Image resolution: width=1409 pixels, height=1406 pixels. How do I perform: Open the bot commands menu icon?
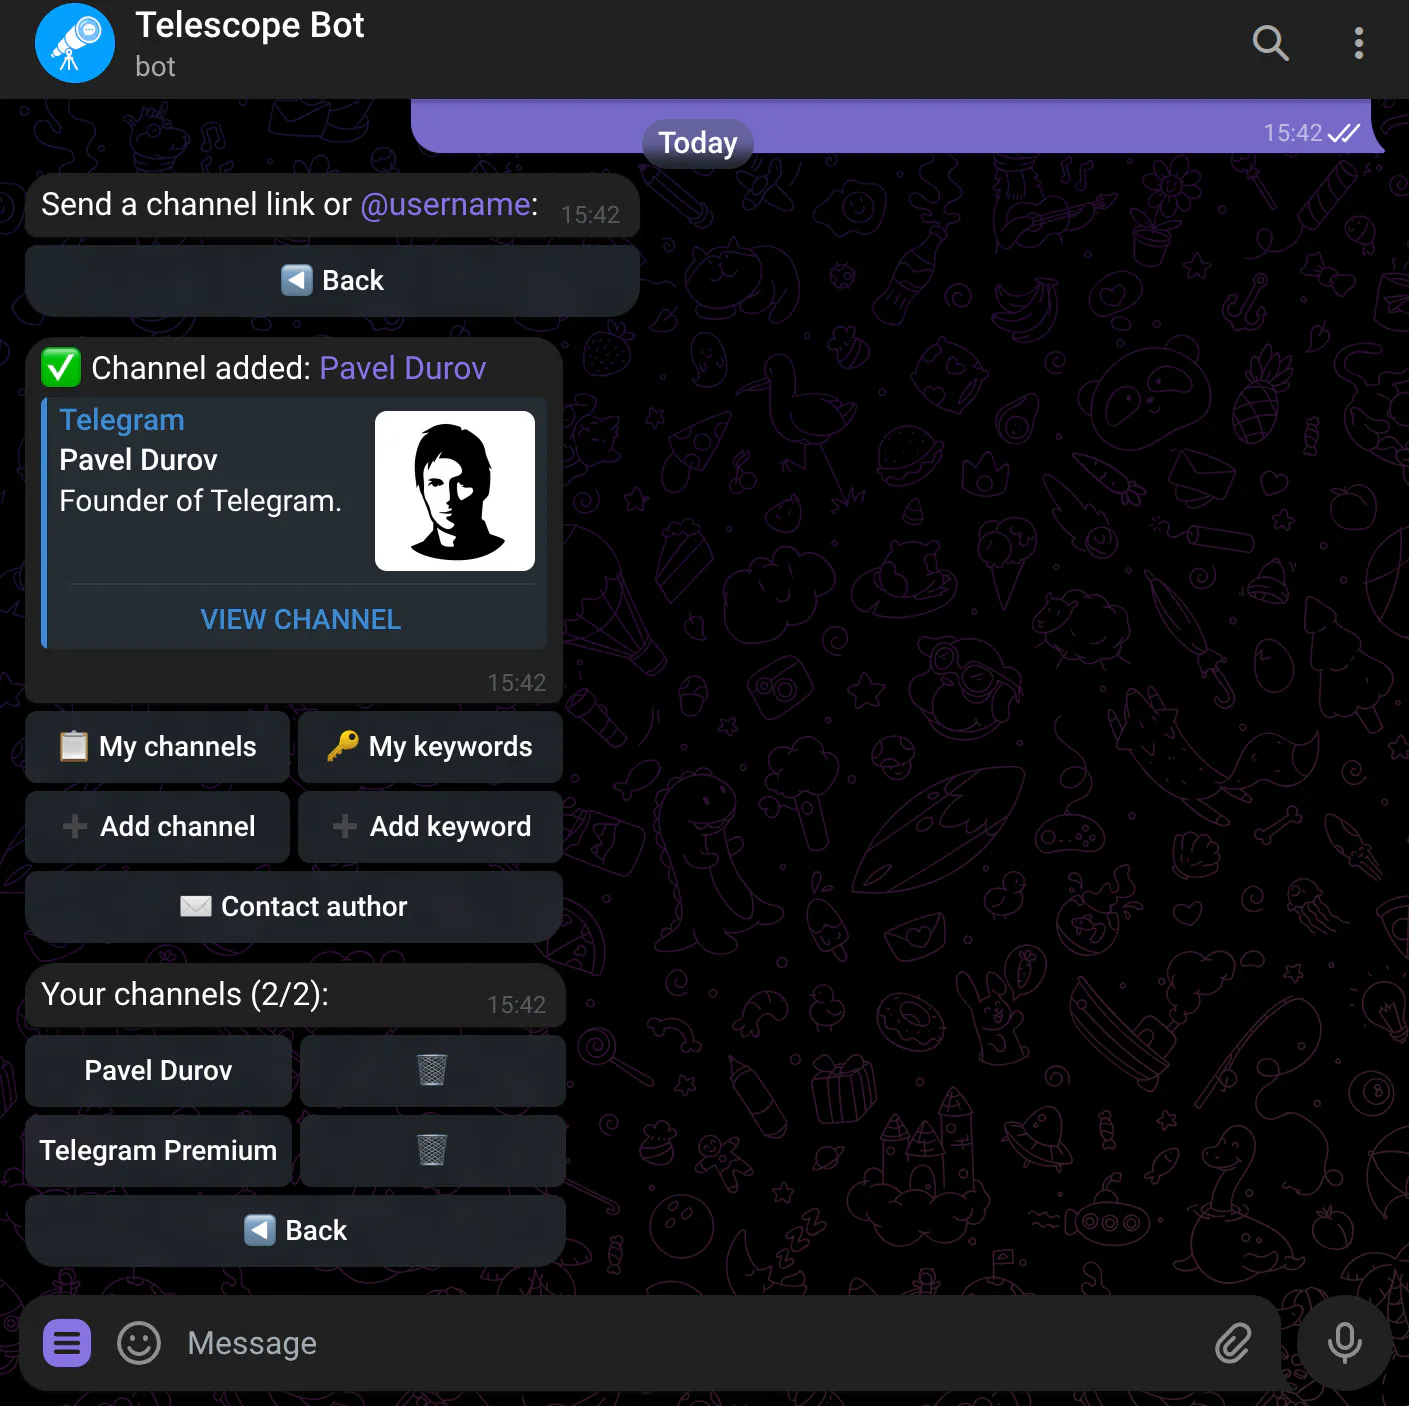point(67,1343)
